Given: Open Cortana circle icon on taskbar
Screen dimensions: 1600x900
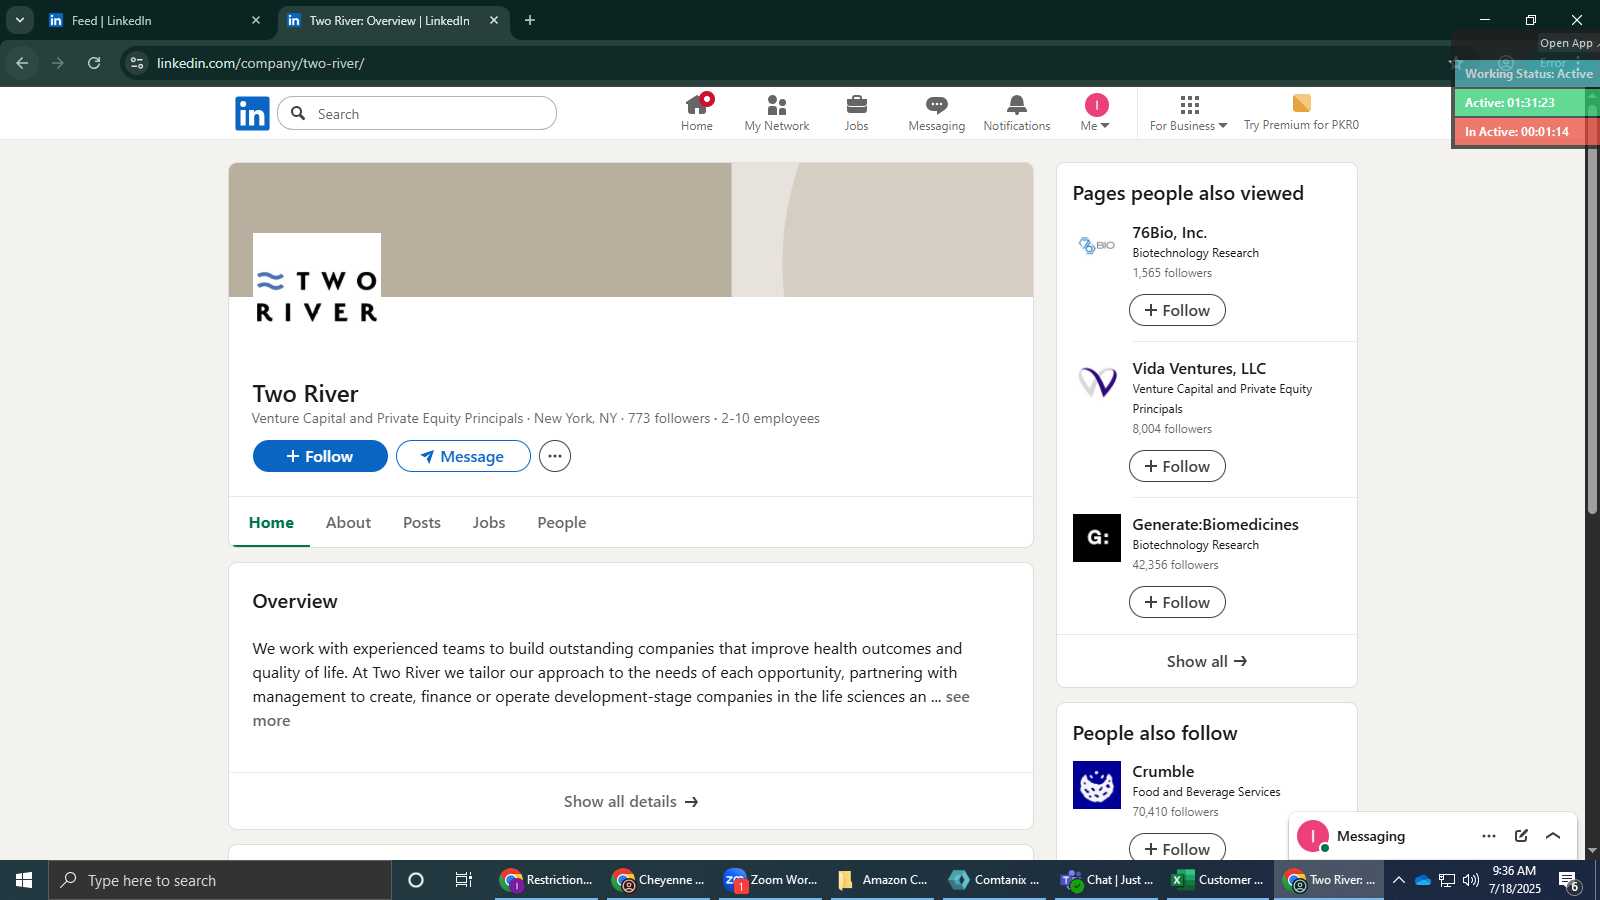Looking at the screenshot, I should tap(416, 880).
